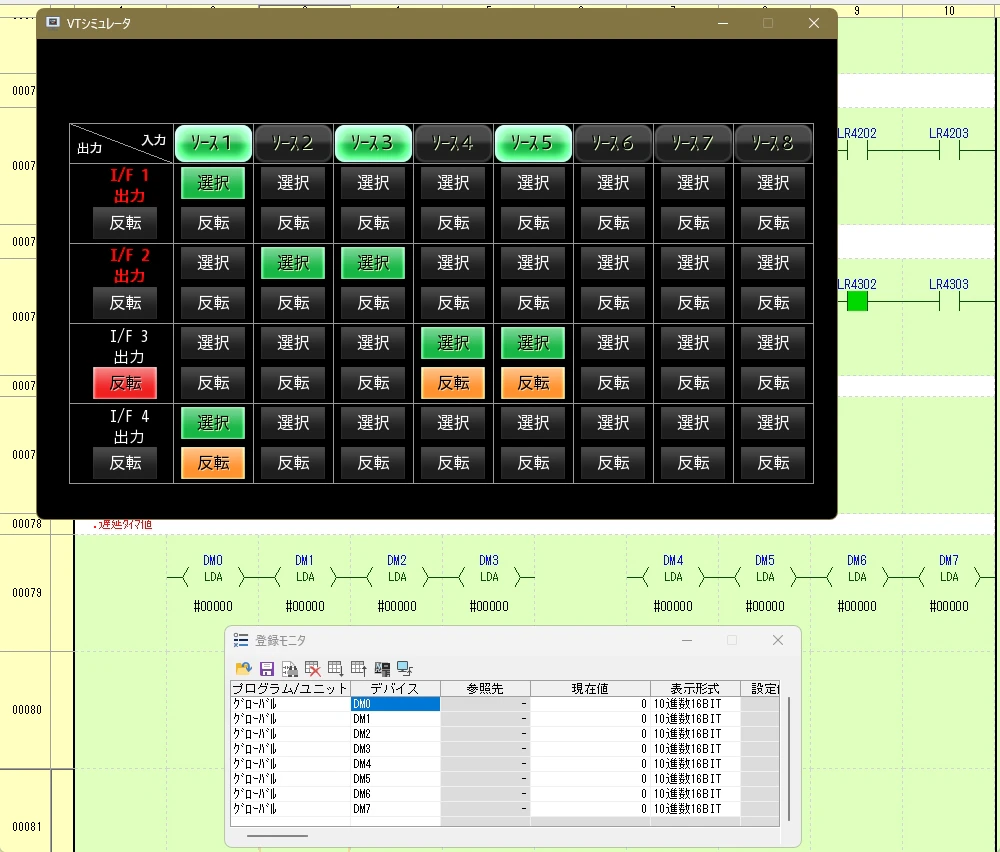Toggle ソース8 input button
1000x852 pixels.
coord(773,143)
